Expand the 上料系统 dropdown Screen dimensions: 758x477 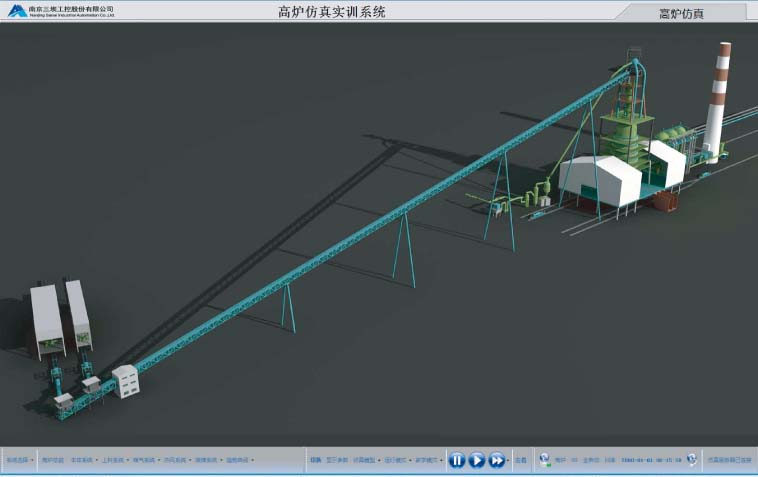click(x=115, y=460)
